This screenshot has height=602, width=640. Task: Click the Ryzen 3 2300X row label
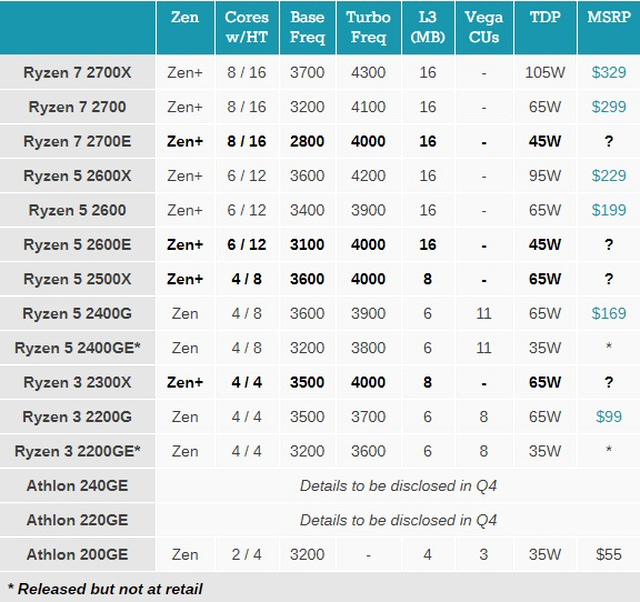pyautogui.click(x=77, y=382)
